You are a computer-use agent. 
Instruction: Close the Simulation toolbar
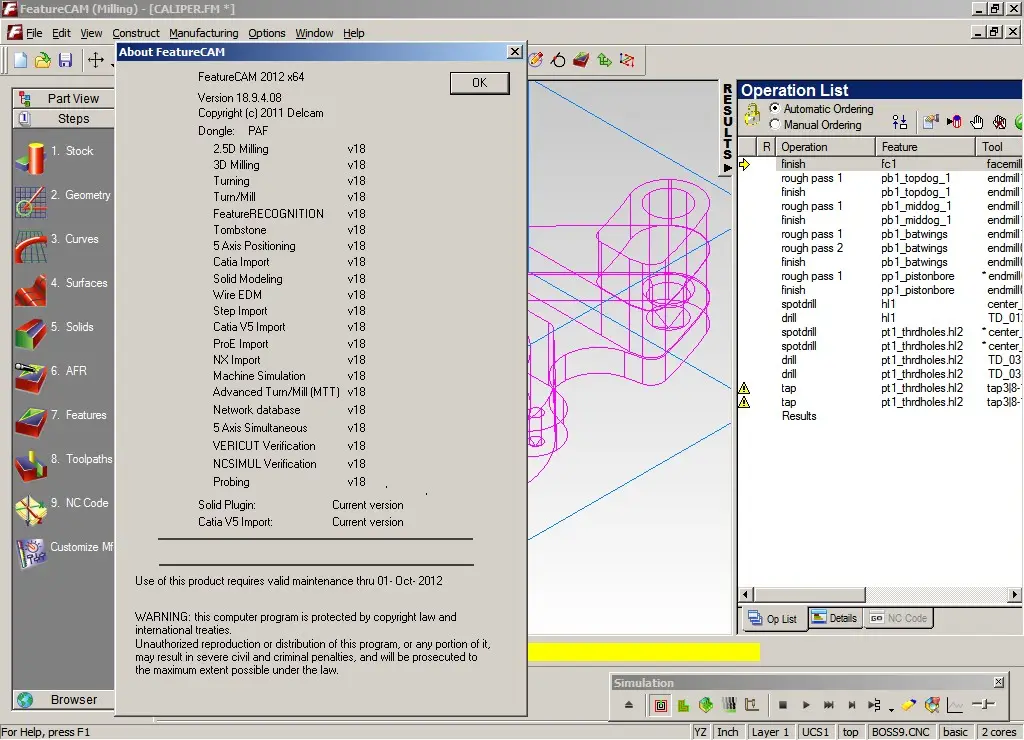point(999,683)
